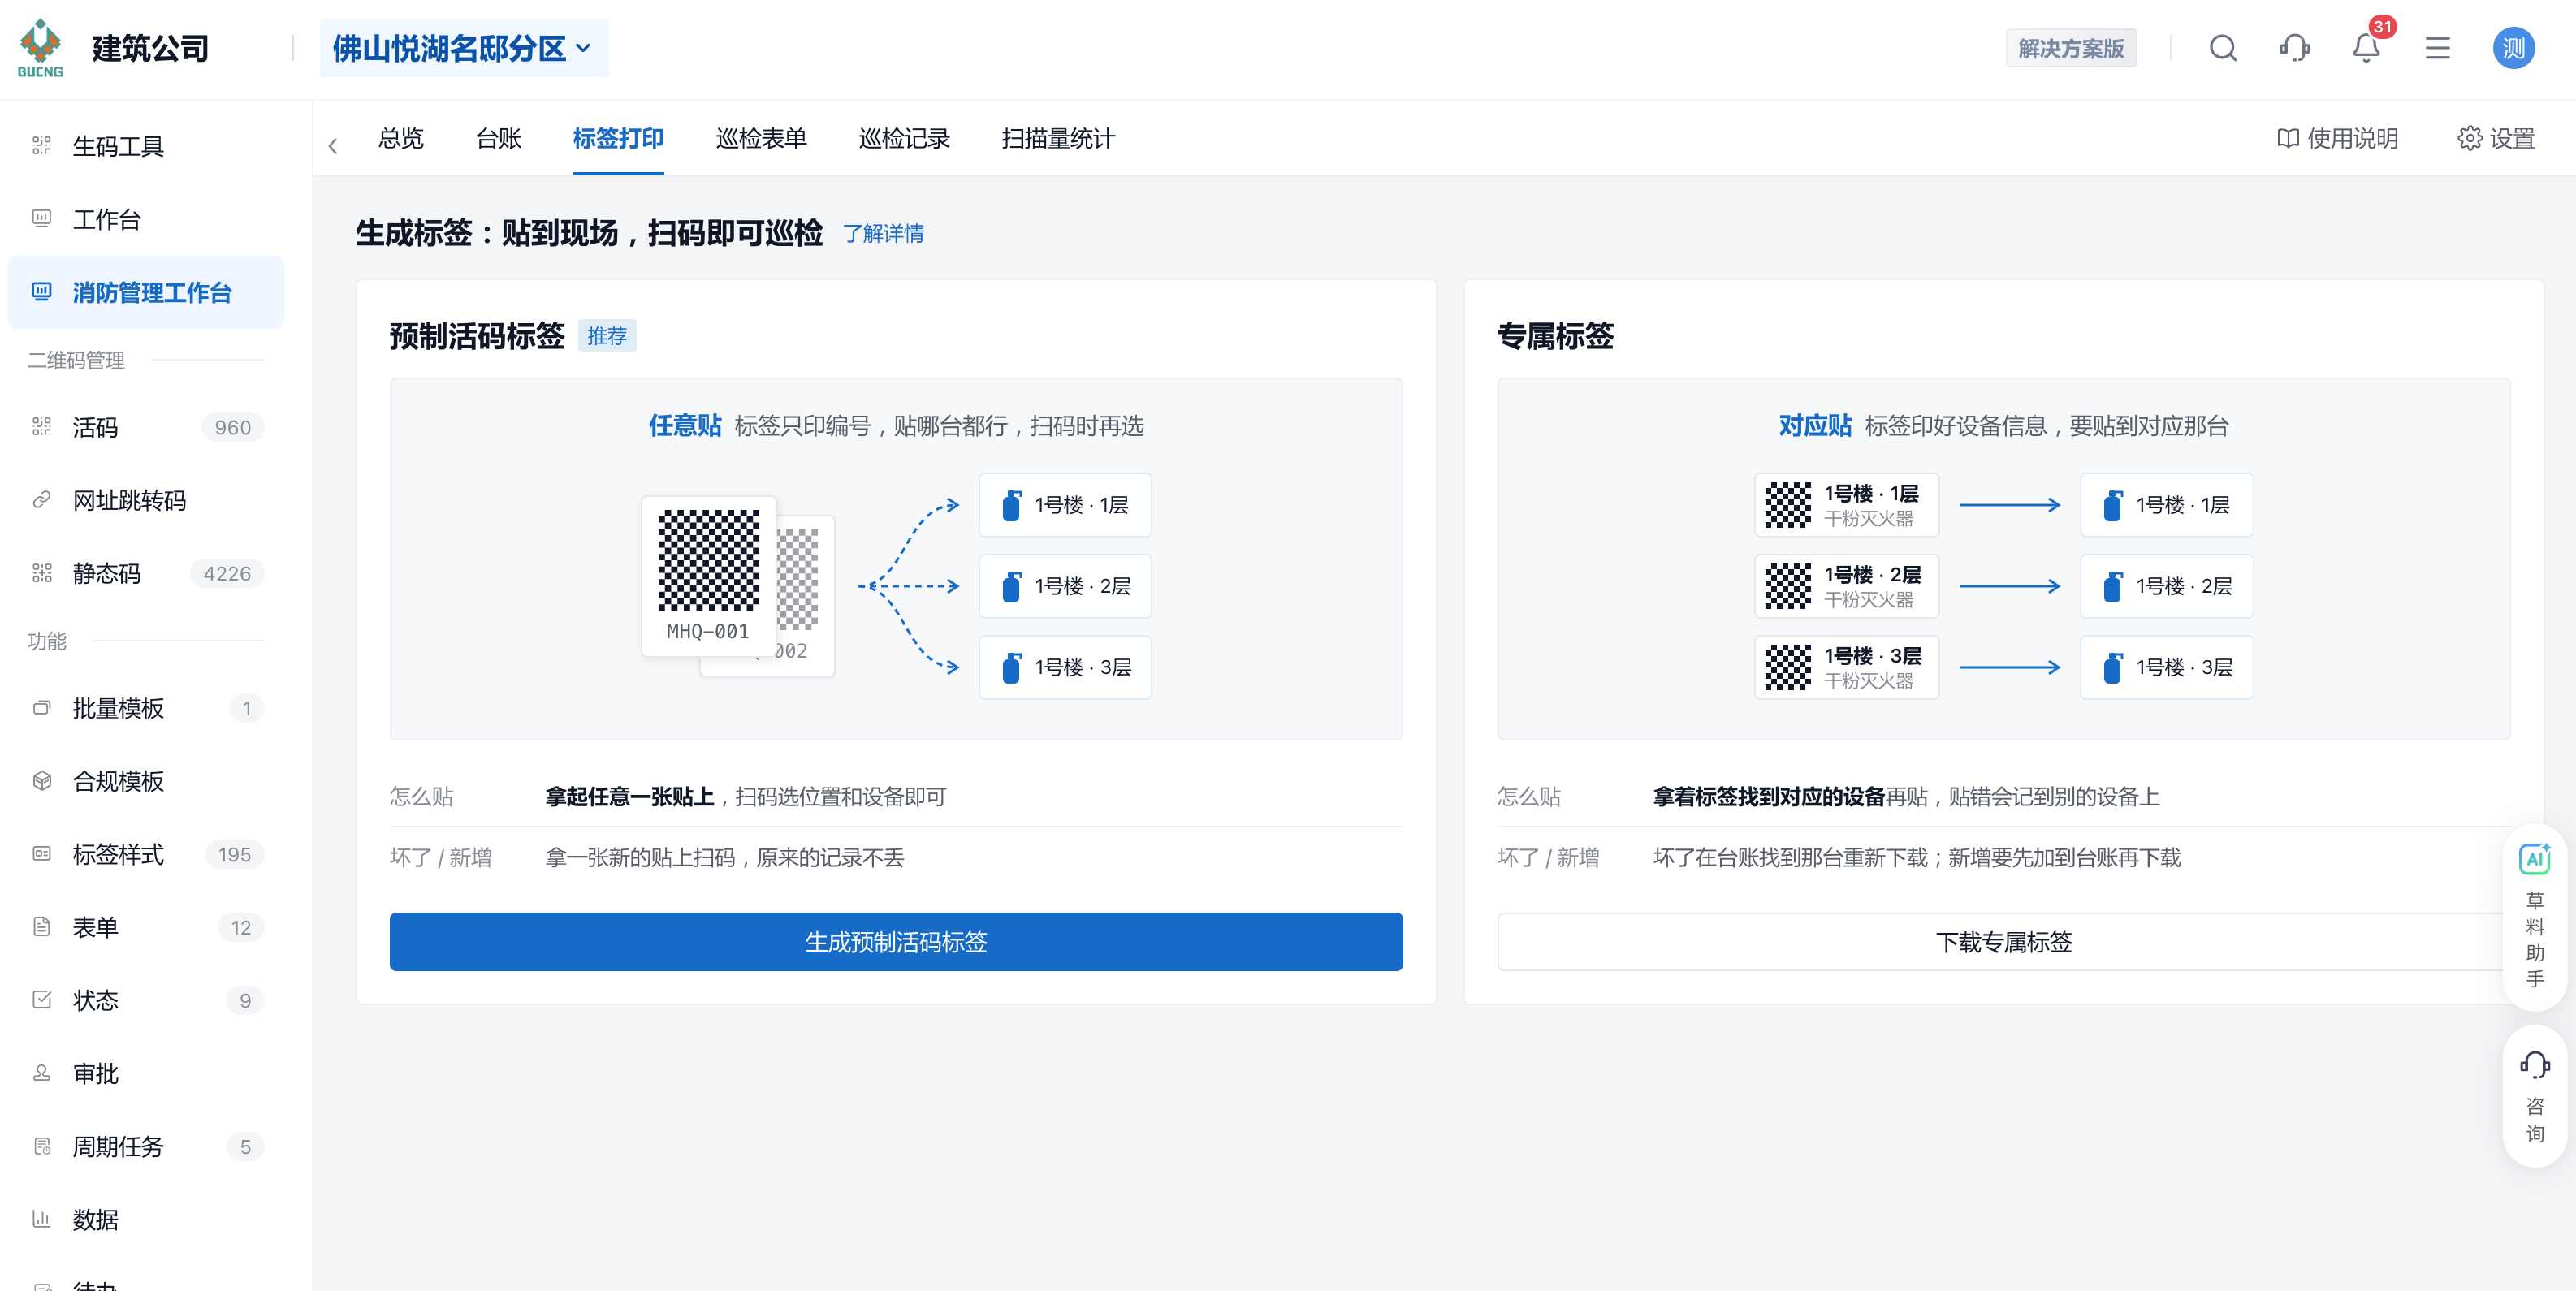Open 咨询 floating support button
Image resolution: width=2576 pixels, height=1291 pixels.
(2534, 1096)
